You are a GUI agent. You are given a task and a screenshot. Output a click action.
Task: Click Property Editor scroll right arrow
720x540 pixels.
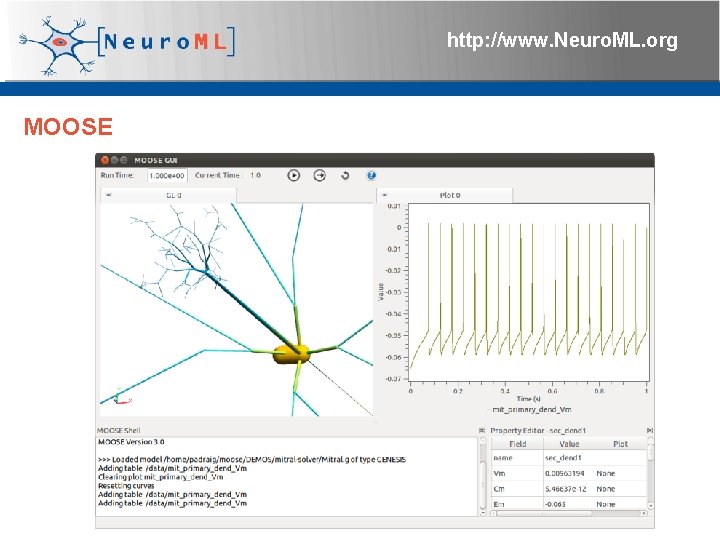coord(644,513)
